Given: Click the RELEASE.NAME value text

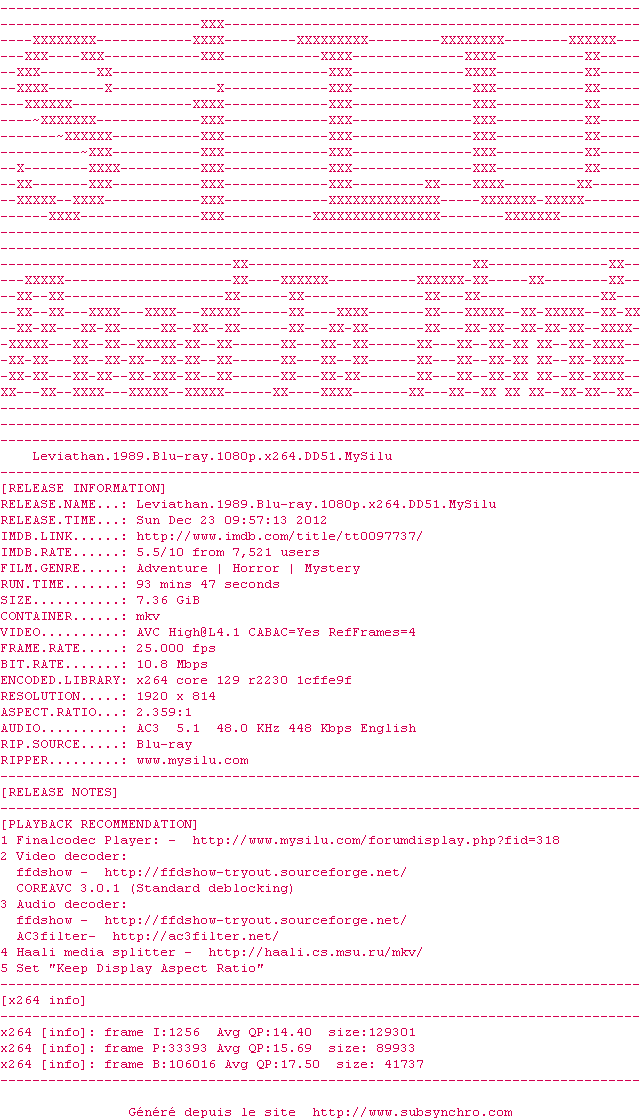Looking at the screenshot, I should [x=316, y=504].
